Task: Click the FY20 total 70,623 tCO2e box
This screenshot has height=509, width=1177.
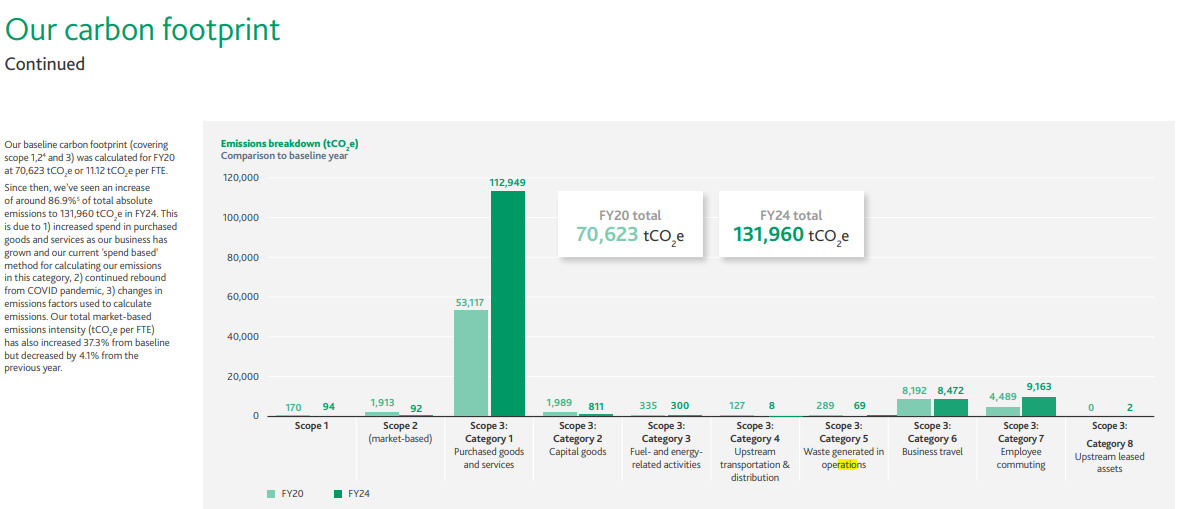Action: tap(626, 226)
